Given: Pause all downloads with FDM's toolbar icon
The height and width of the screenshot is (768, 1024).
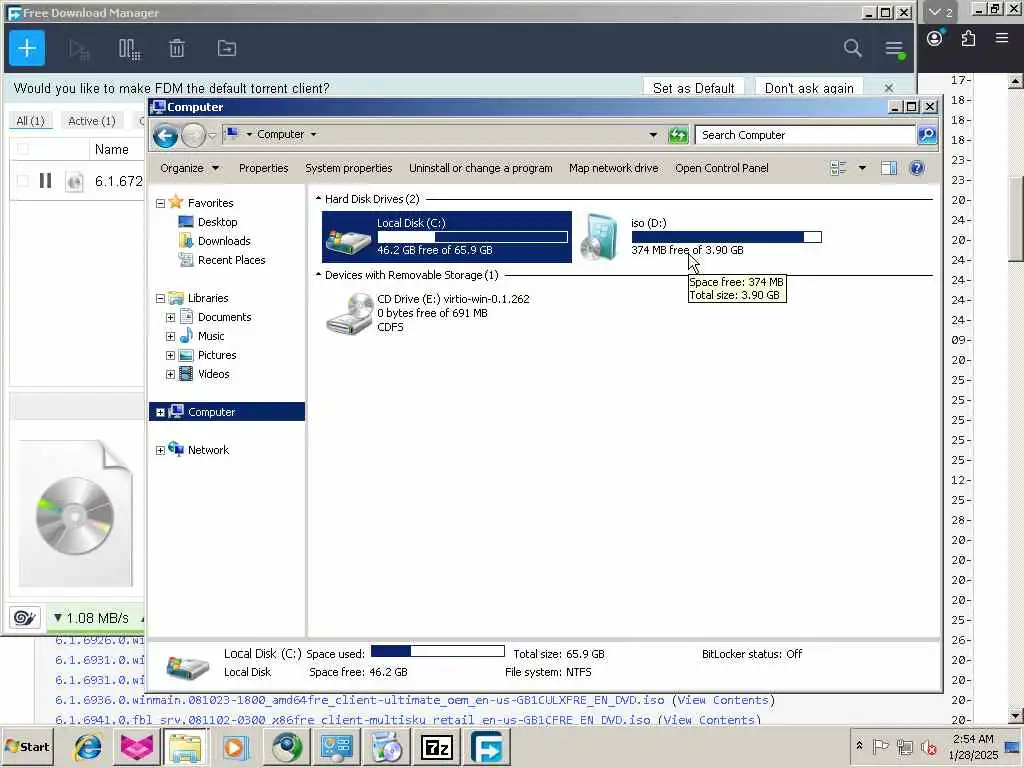Looking at the screenshot, I should tap(129, 49).
